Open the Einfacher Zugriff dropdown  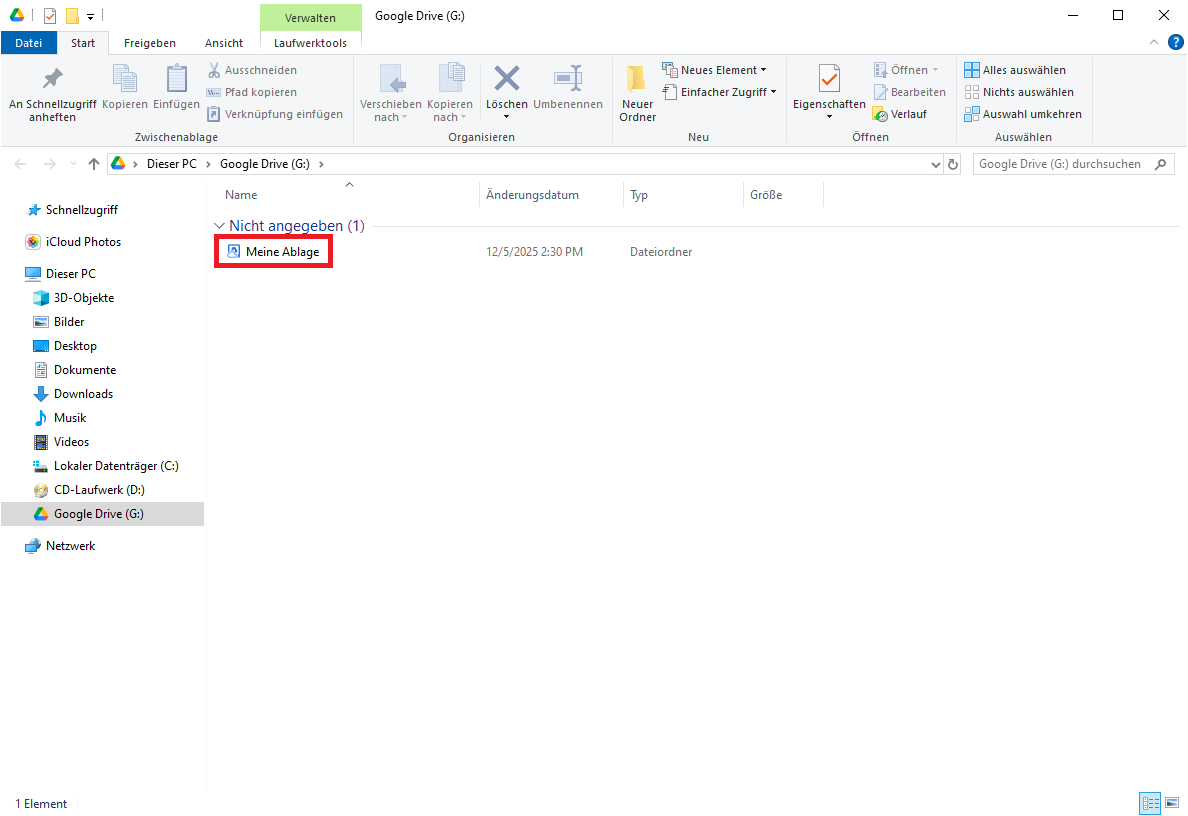[x=720, y=92]
